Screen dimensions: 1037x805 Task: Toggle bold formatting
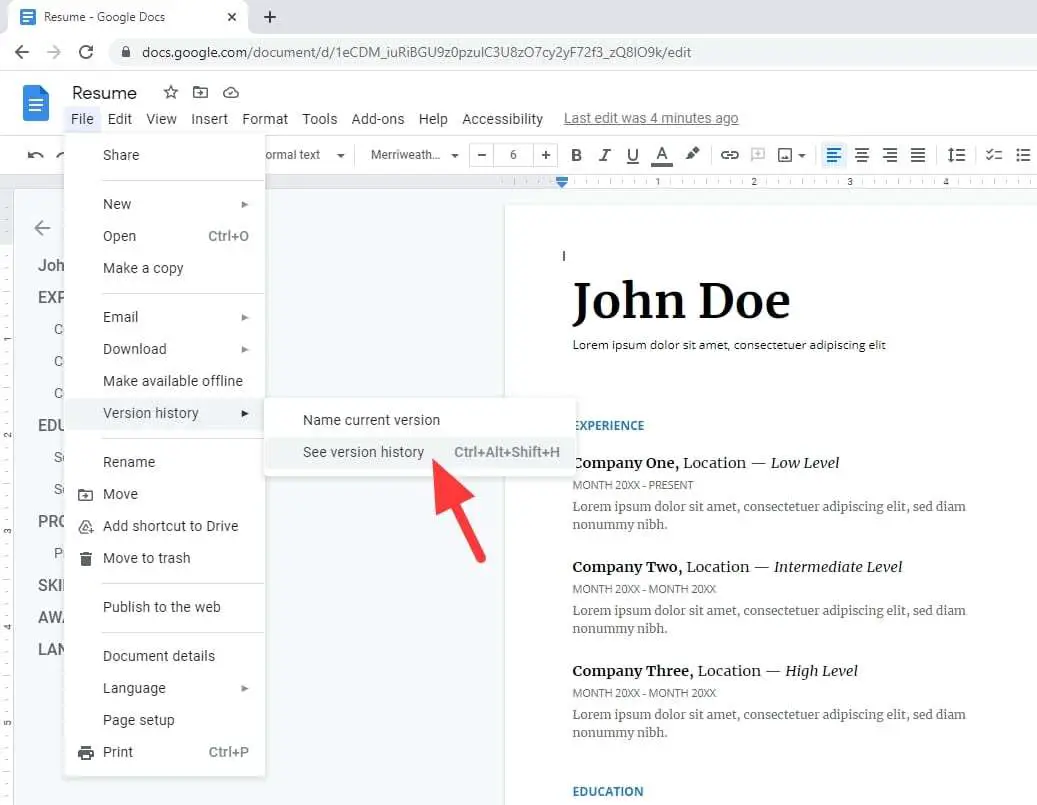(575, 155)
